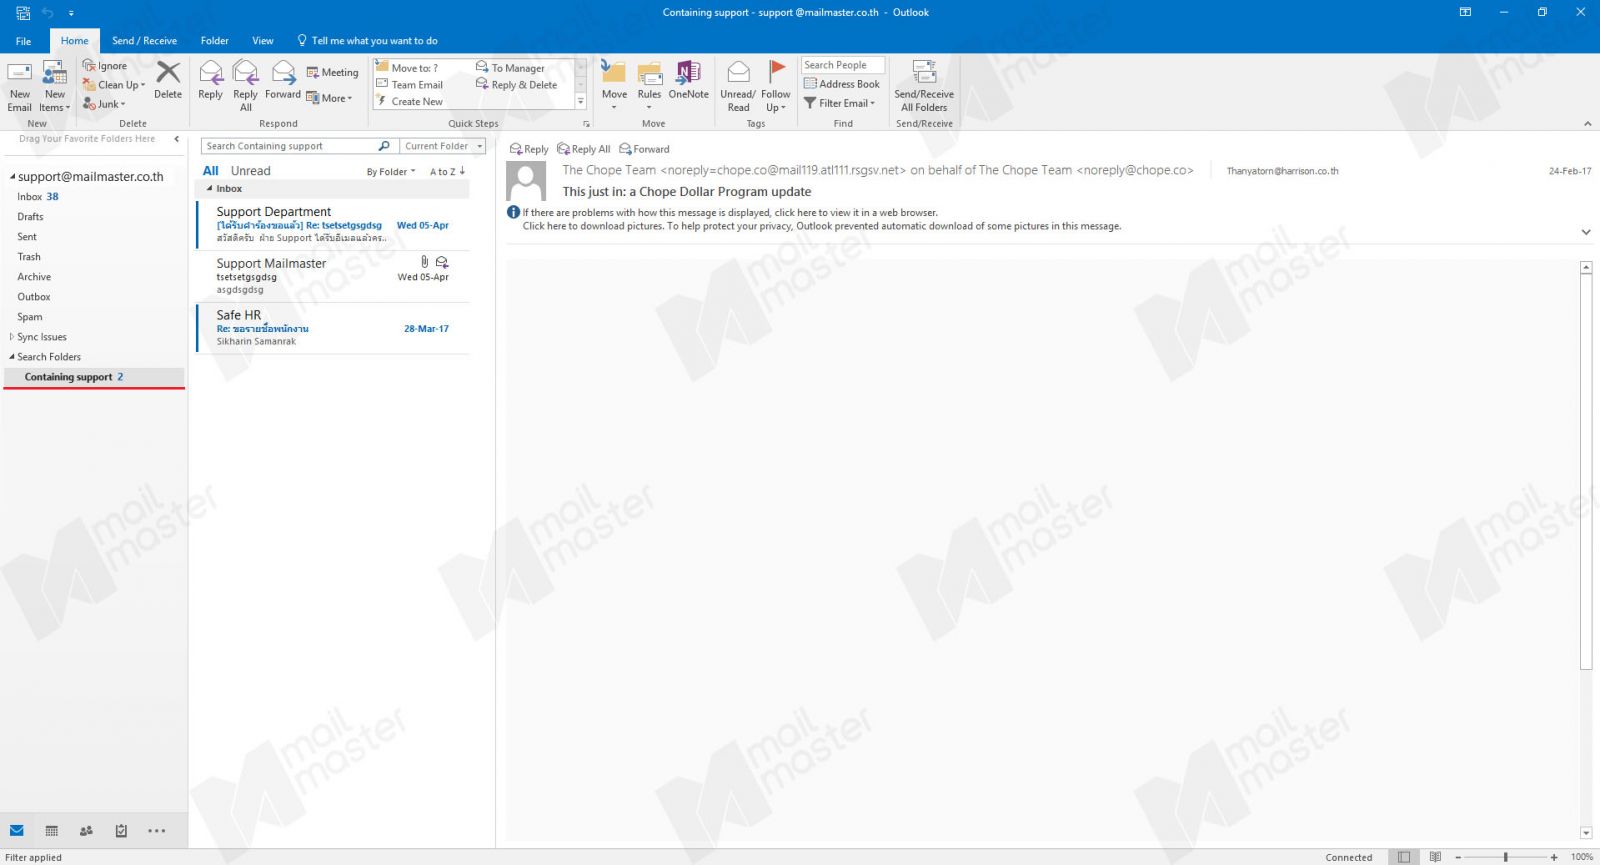Switch to Normal view layout button
Image resolution: width=1600 pixels, height=865 pixels.
tap(1404, 857)
